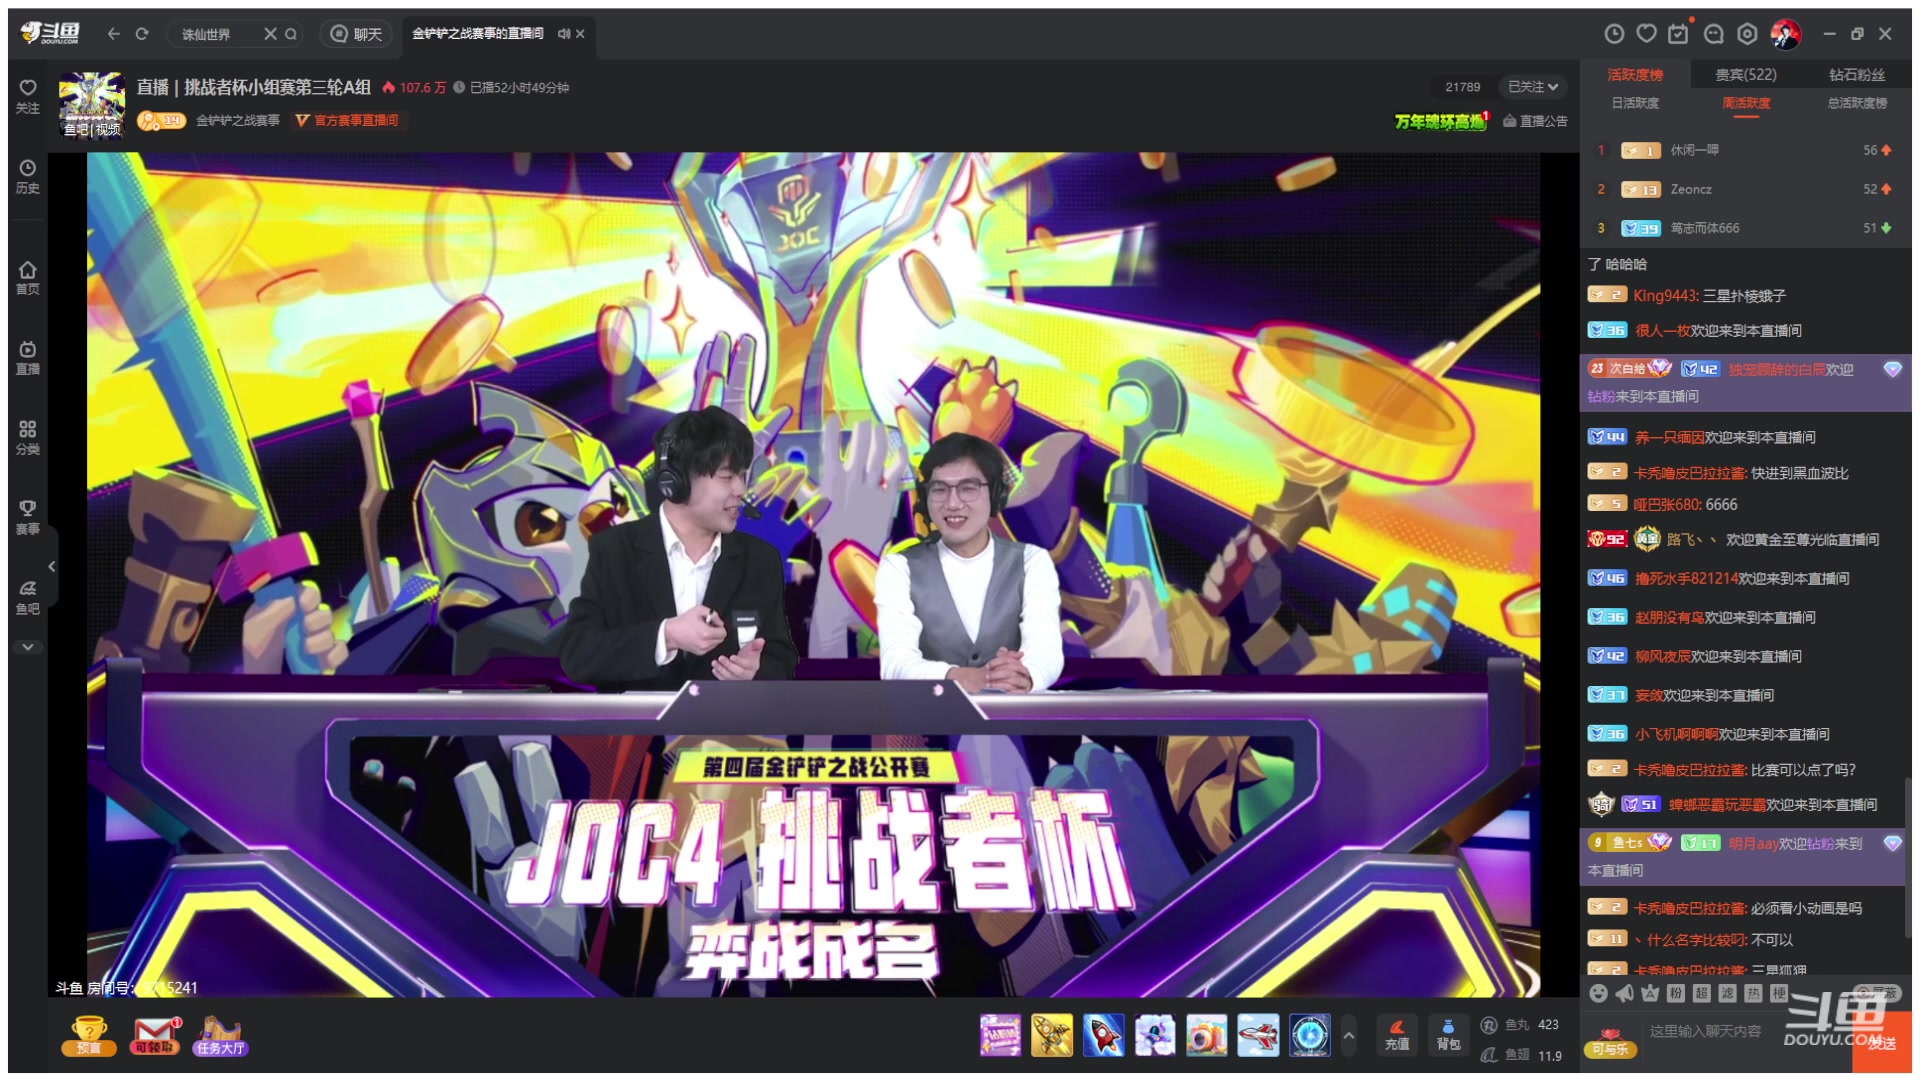Expand the gift bar up arrow
The height and width of the screenshot is (1080, 1920).
pos(1348,1036)
